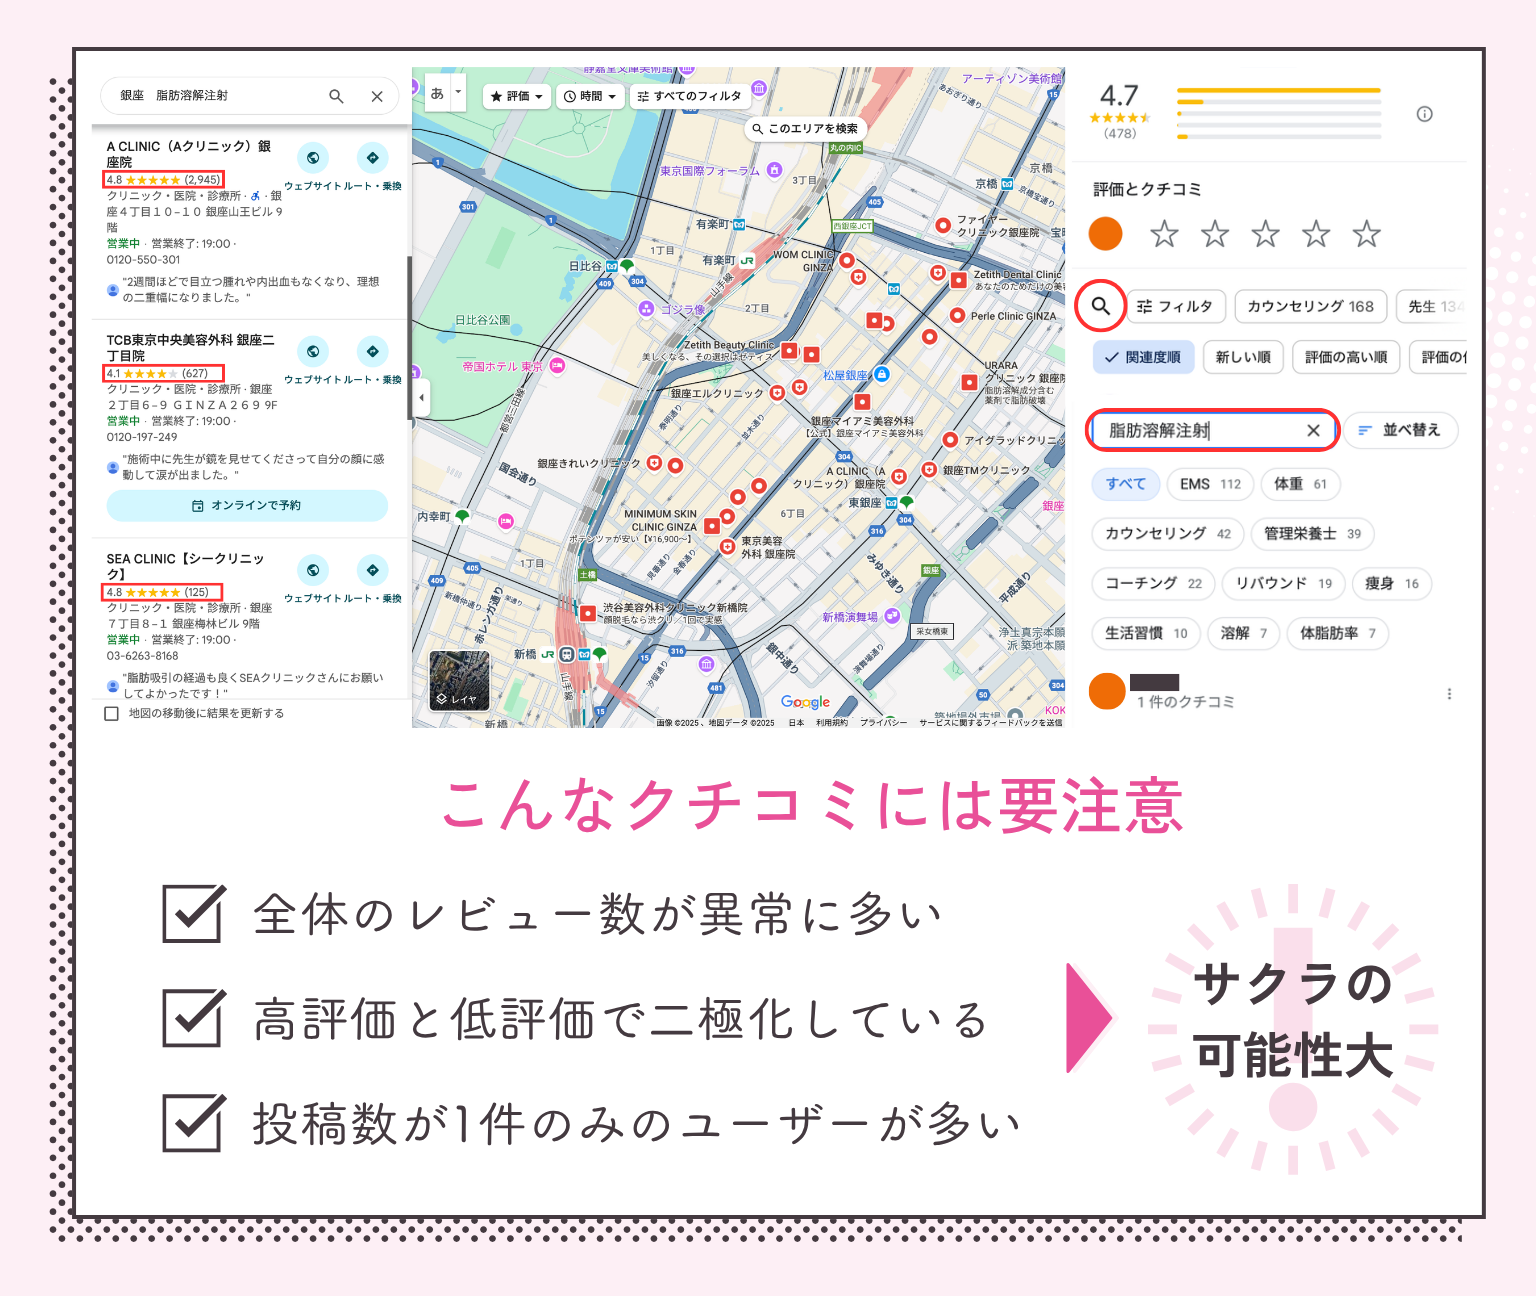The width and height of the screenshot is (1536, 1296).
Task: Click the ファイヤークリニック銀座院 map pin
Action: point(942,225)
